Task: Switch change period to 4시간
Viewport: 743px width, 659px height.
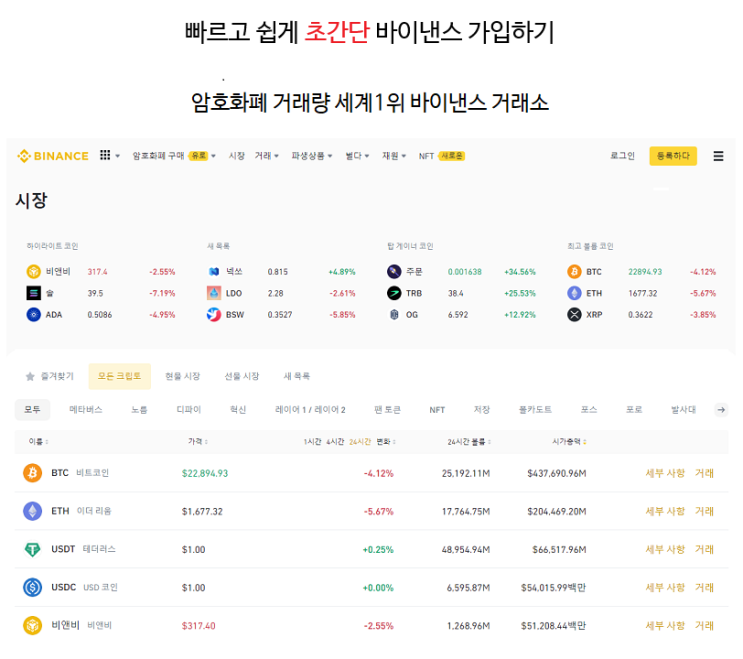Action: [x=335, y=442]
